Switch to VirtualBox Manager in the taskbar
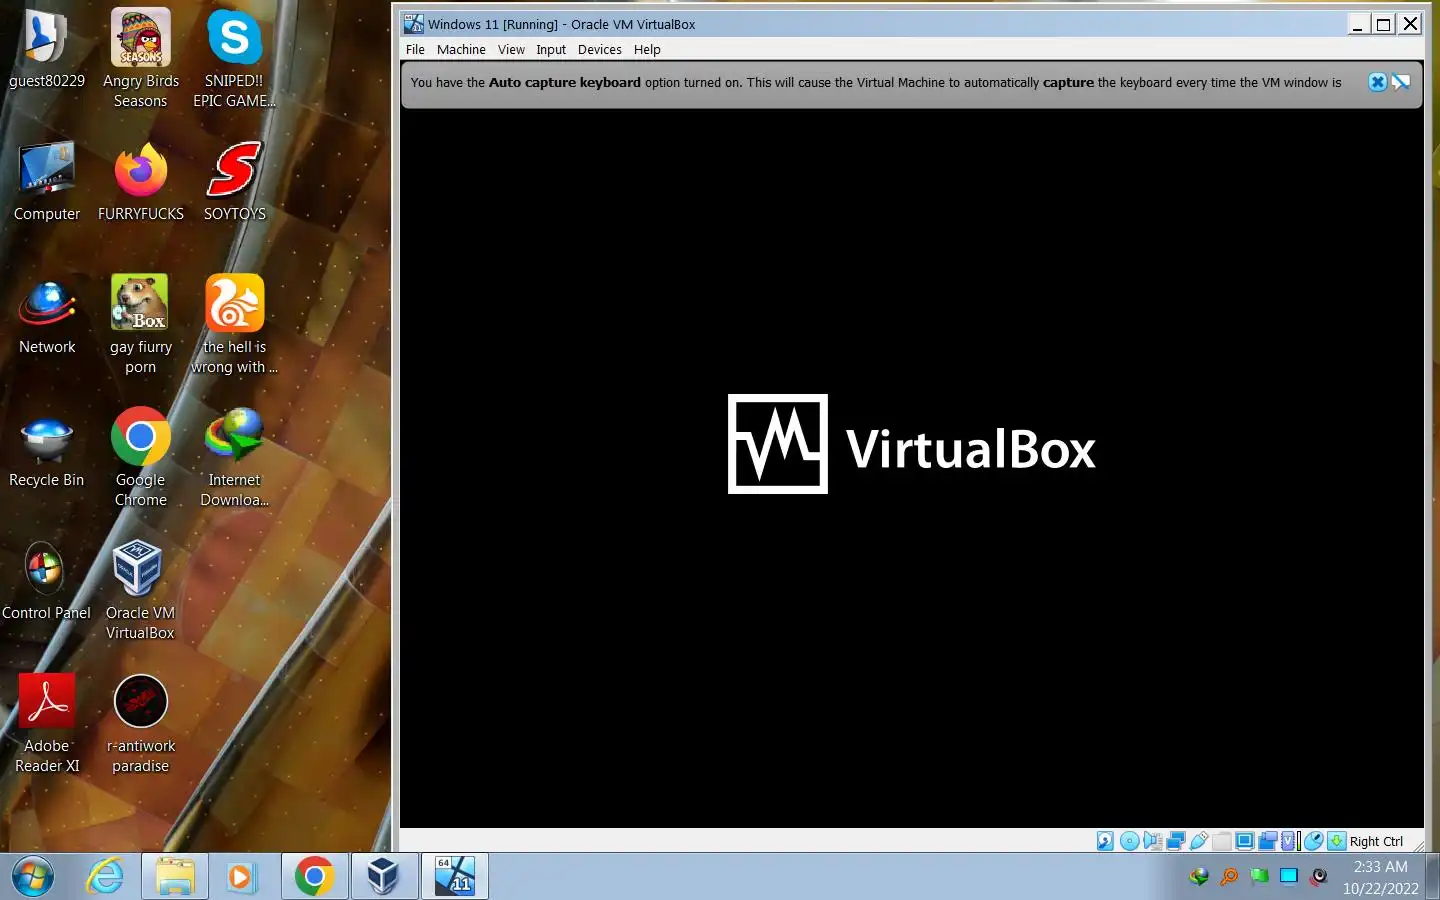The height and width of the screenshot is (900, 1440). 384,877
